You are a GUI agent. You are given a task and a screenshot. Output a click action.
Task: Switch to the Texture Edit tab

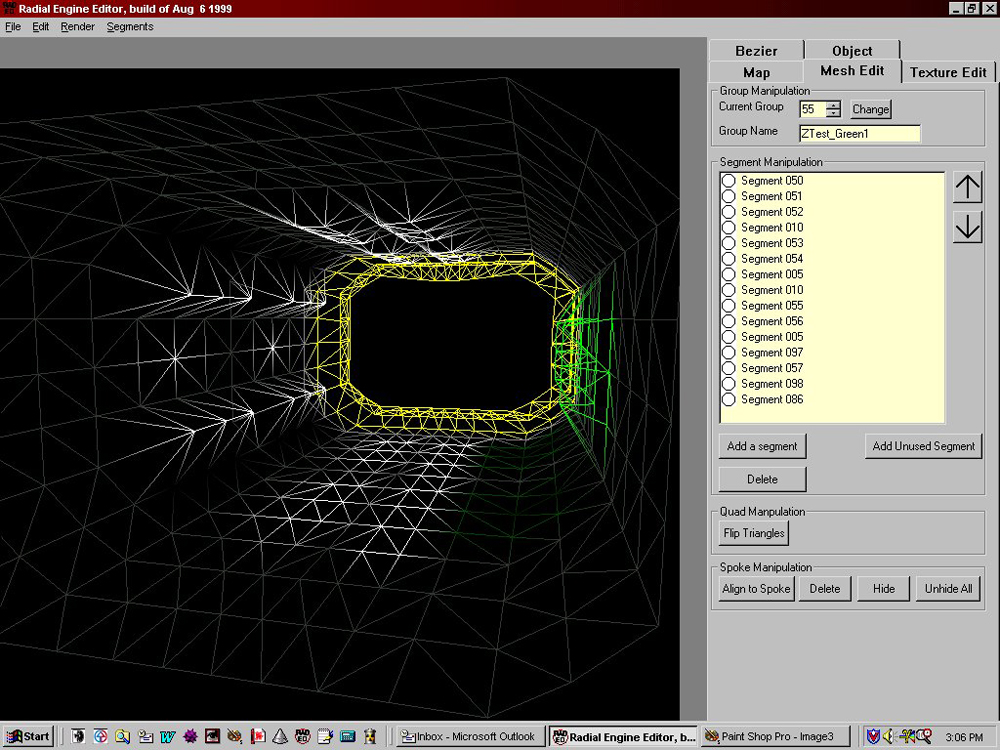point(948,73)
